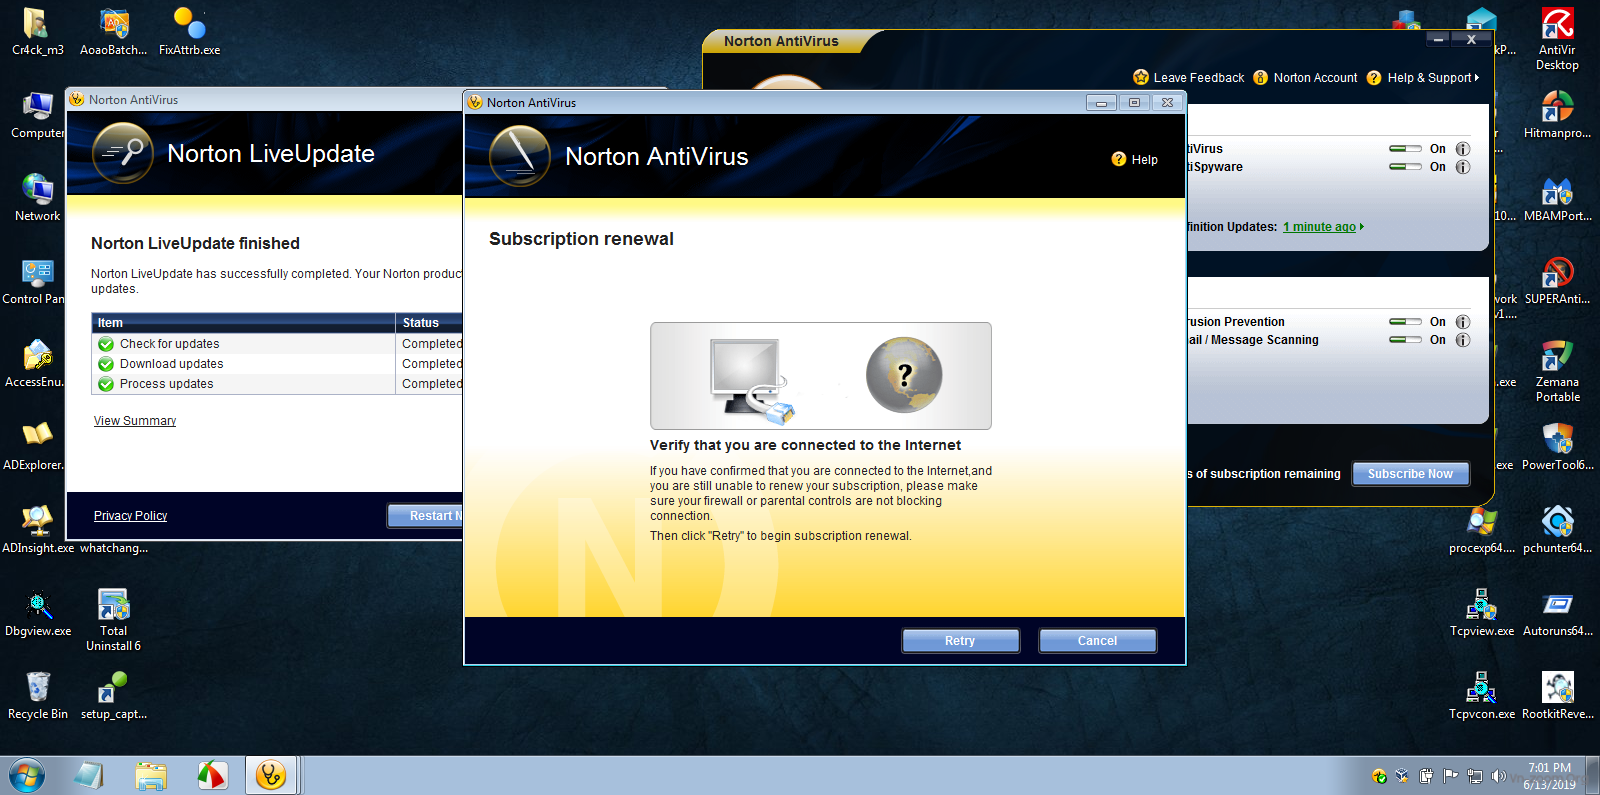Viewport: 1600px width, 795px height.
Task: Toggle the Intrusion Prevention On switch
Action: point(1405,322)
